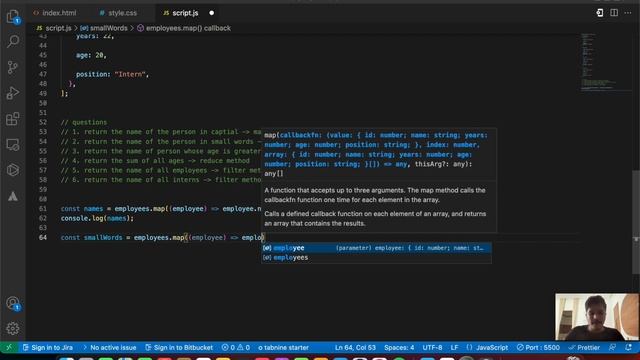
Task: Change language mode JavaScript
Action: coord(487,348)
